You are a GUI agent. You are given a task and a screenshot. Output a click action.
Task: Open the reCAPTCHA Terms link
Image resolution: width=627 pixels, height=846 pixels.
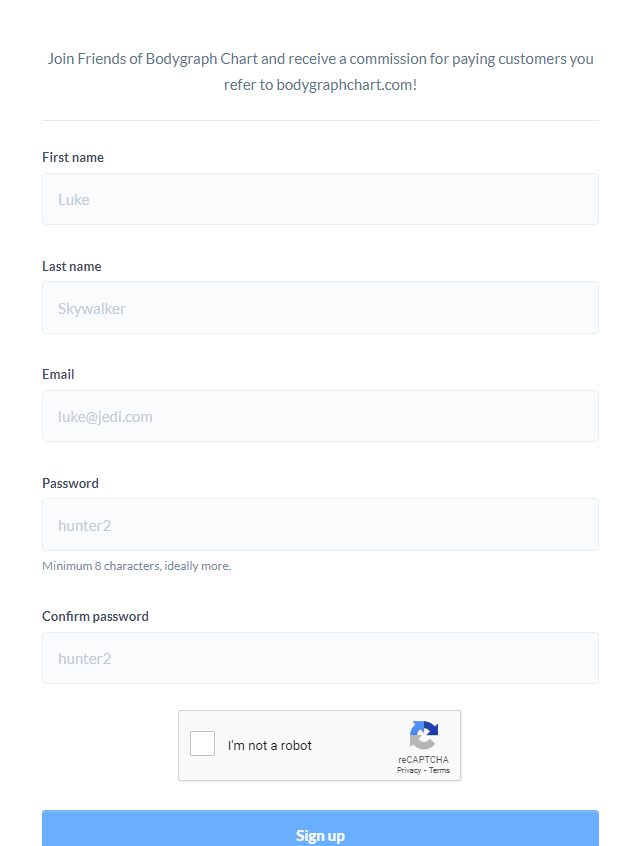[439, 770]
